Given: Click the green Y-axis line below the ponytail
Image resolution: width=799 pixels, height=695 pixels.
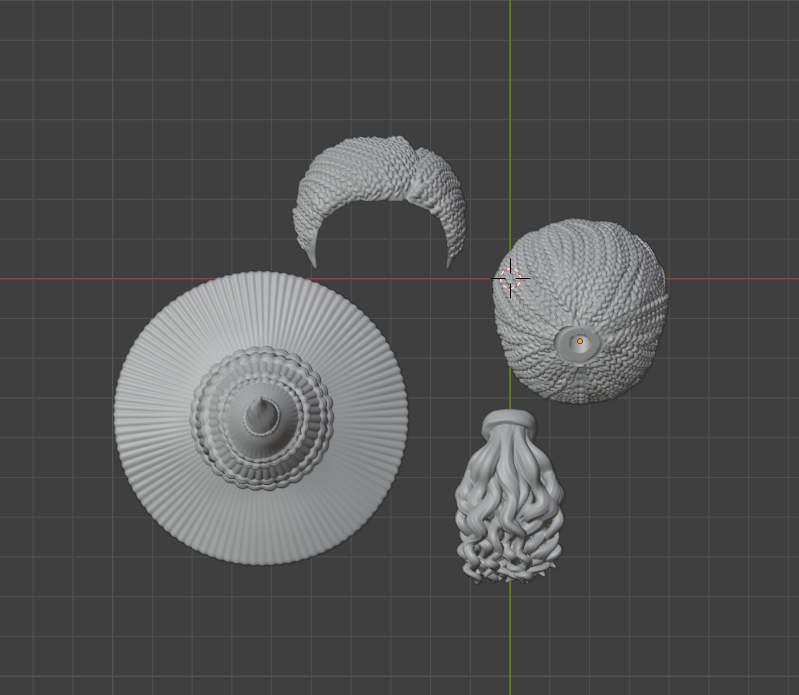Looking at the screenshot, I should pos(510,640).
